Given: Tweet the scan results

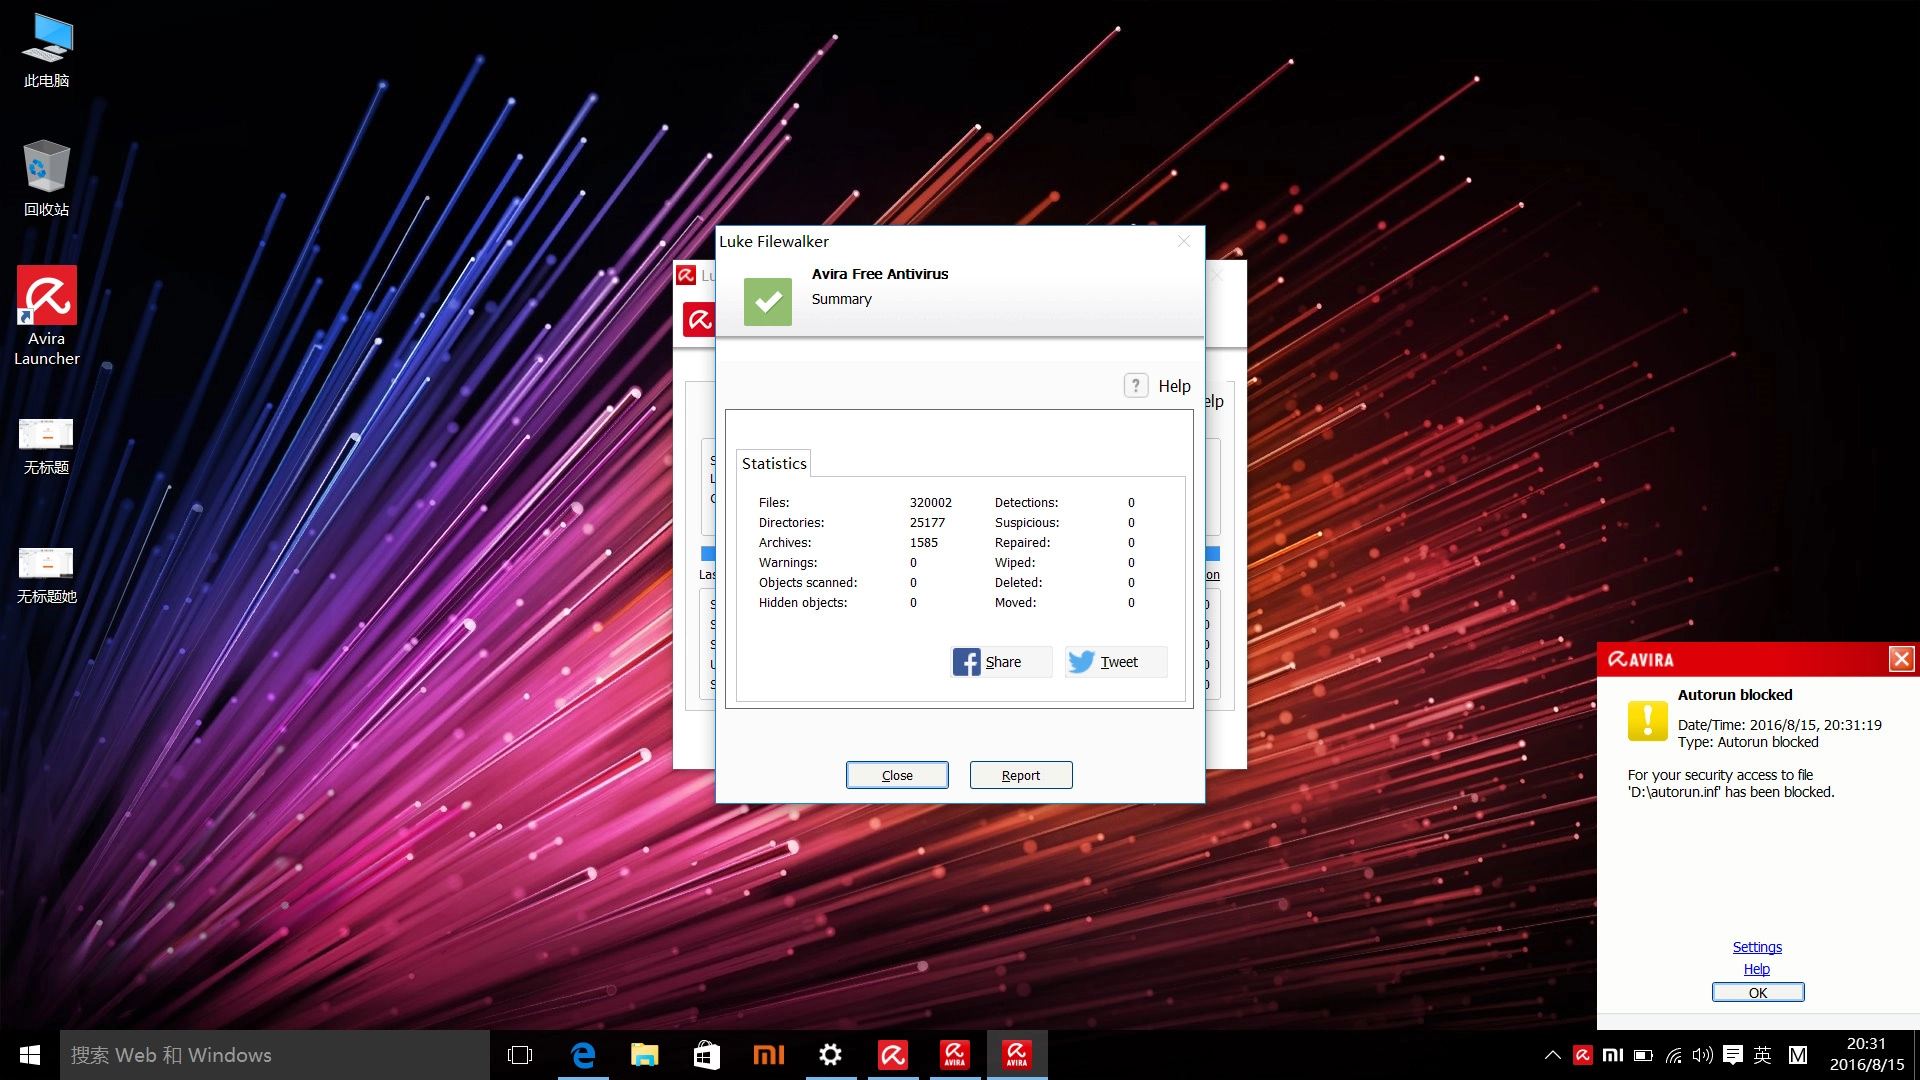Looking at the screenshot, I should pyautogui.click(x=1116, y=662).
